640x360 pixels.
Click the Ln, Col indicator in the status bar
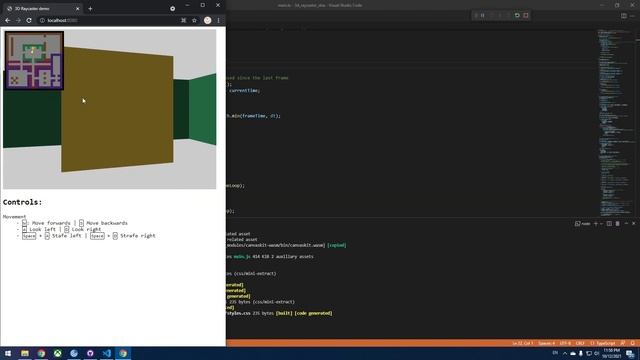(522, 343)
